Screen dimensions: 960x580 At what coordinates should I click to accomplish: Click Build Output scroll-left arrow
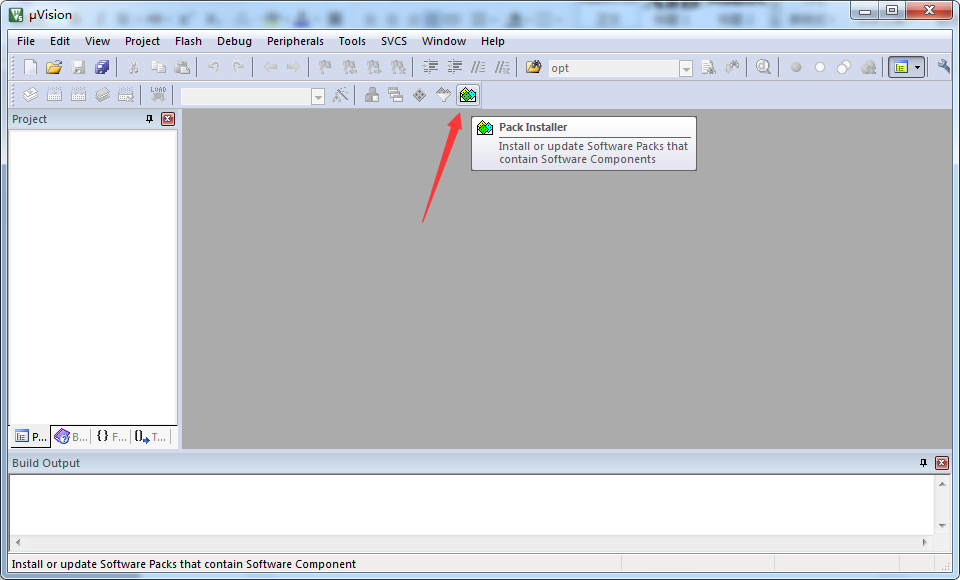18,542
